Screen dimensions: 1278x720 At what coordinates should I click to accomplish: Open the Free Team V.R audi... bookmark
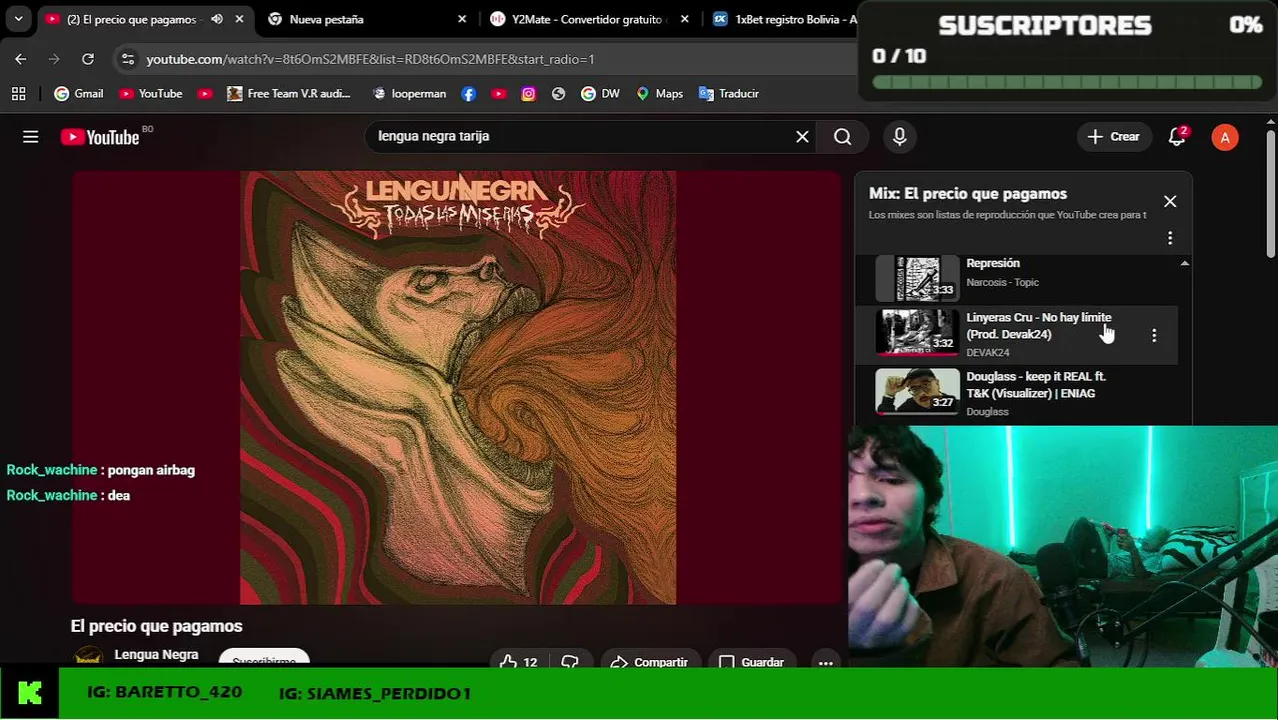click(289, 93)
